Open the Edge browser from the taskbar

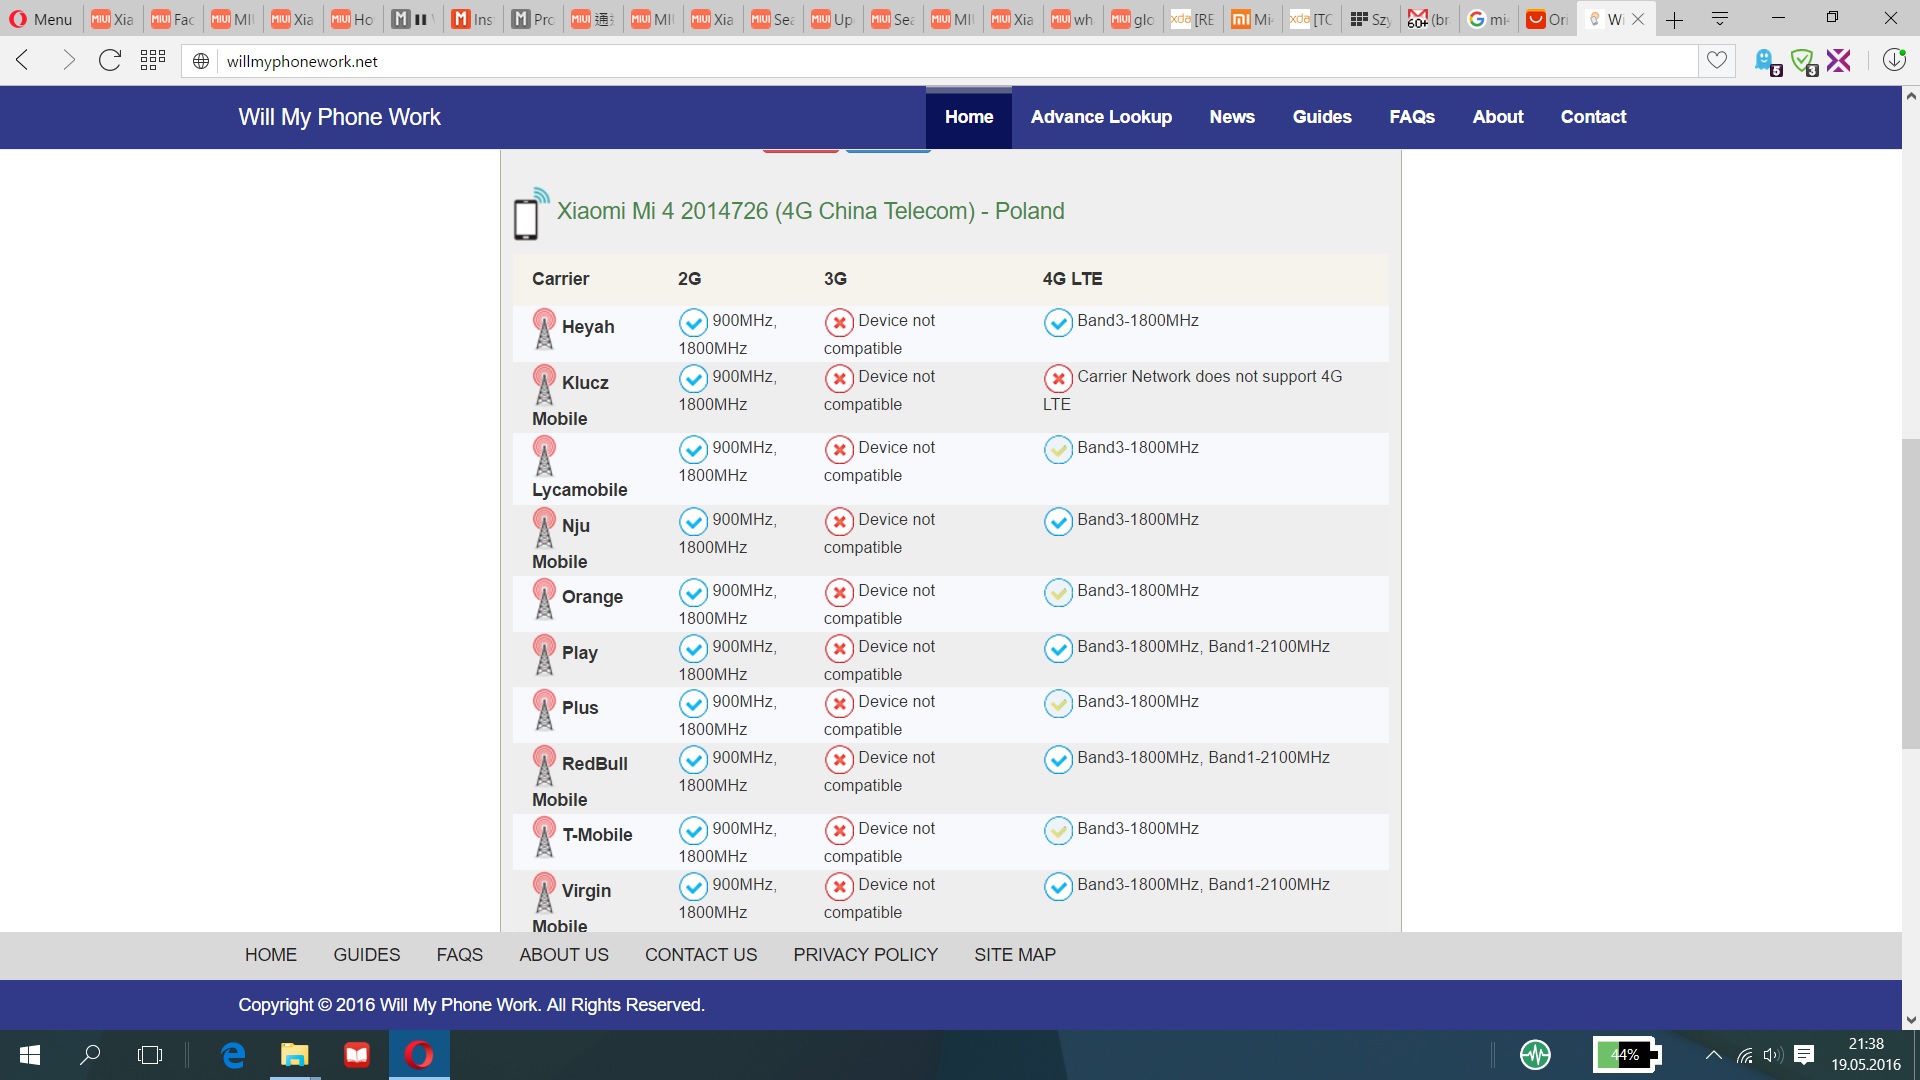pyautogui.click(x=233, y=1055)
